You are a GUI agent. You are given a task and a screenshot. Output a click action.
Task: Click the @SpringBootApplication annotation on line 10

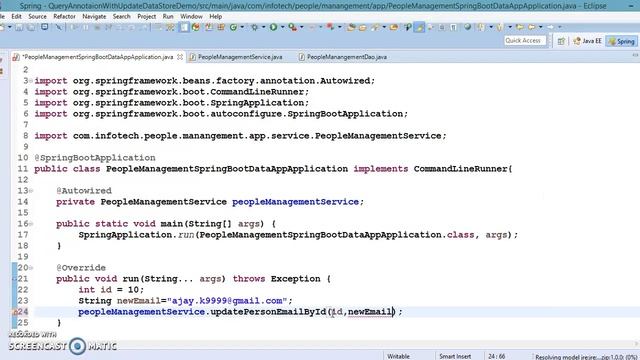95,158
